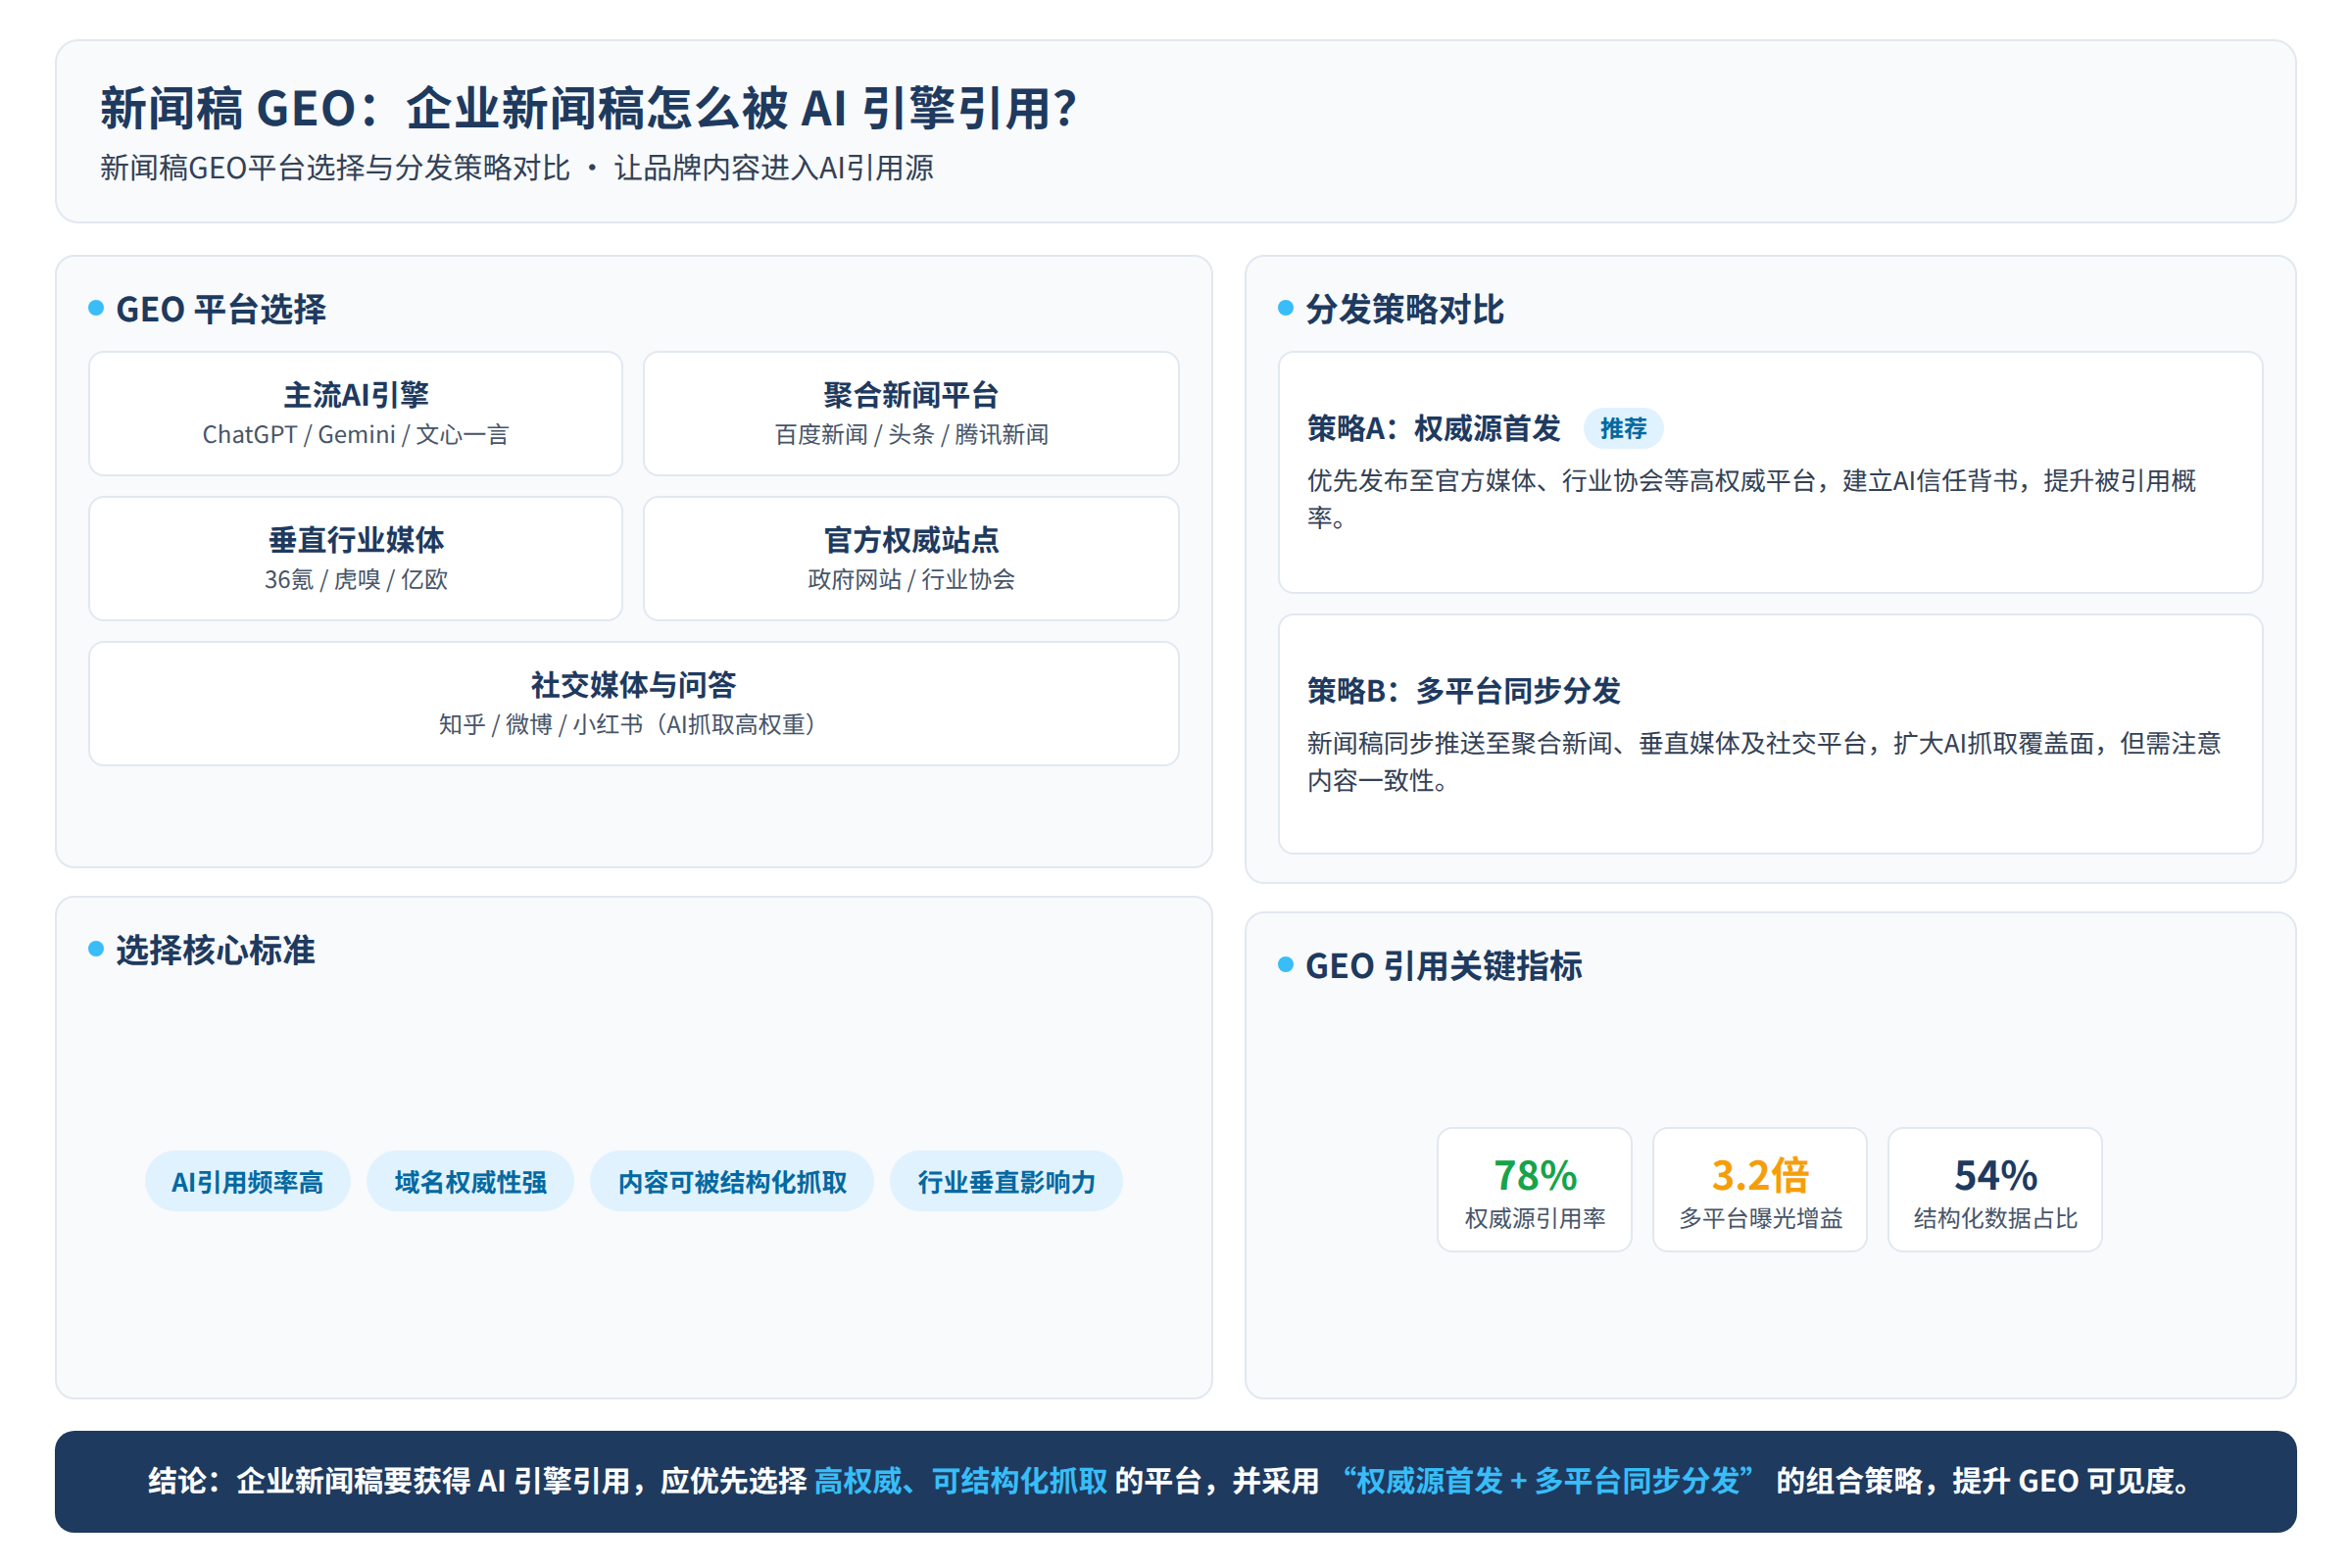Click the 选择核心标准 section title

tap(215, 950)
